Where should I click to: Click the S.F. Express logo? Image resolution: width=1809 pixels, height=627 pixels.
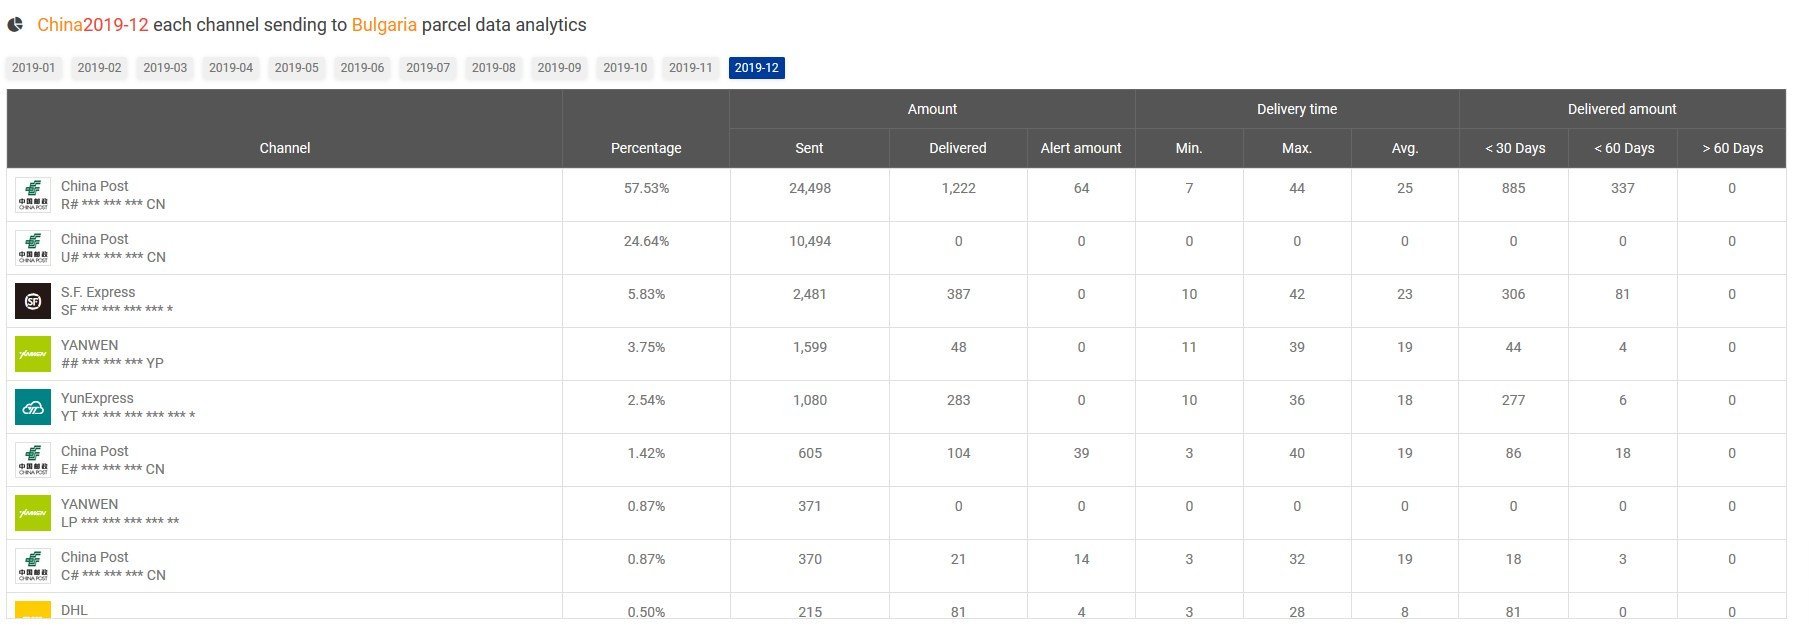coord(33,301)
